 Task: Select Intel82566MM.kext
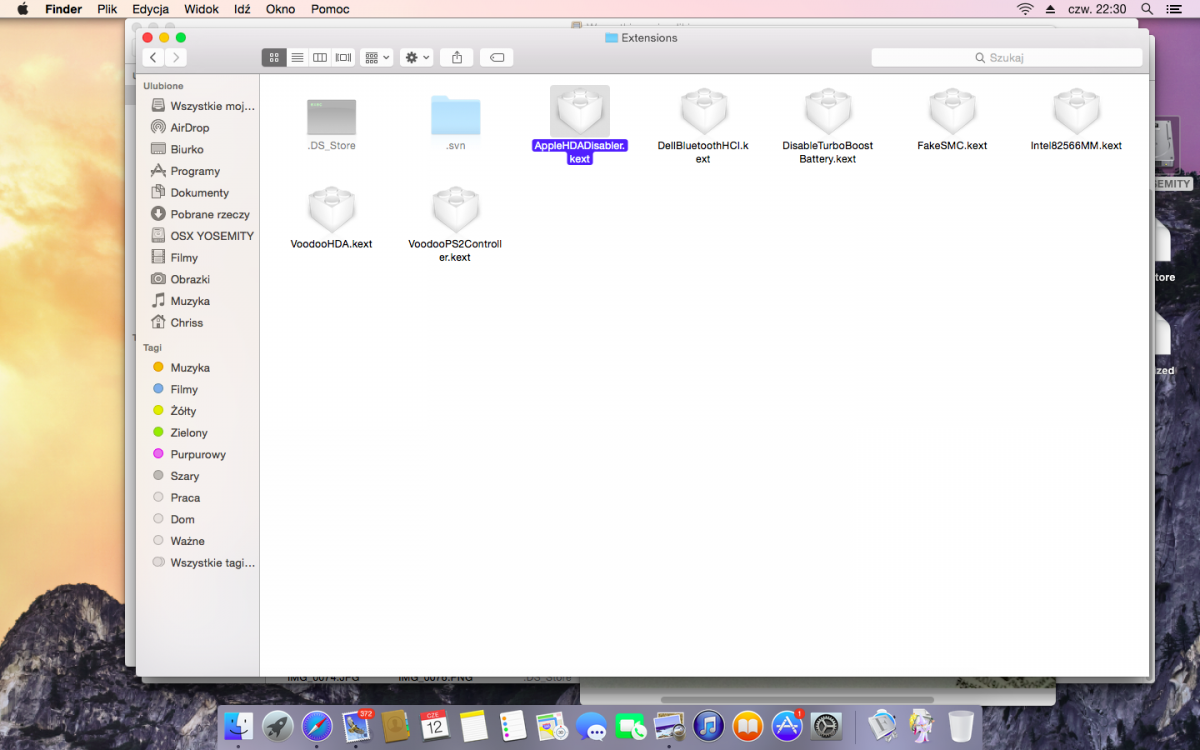1076,120
